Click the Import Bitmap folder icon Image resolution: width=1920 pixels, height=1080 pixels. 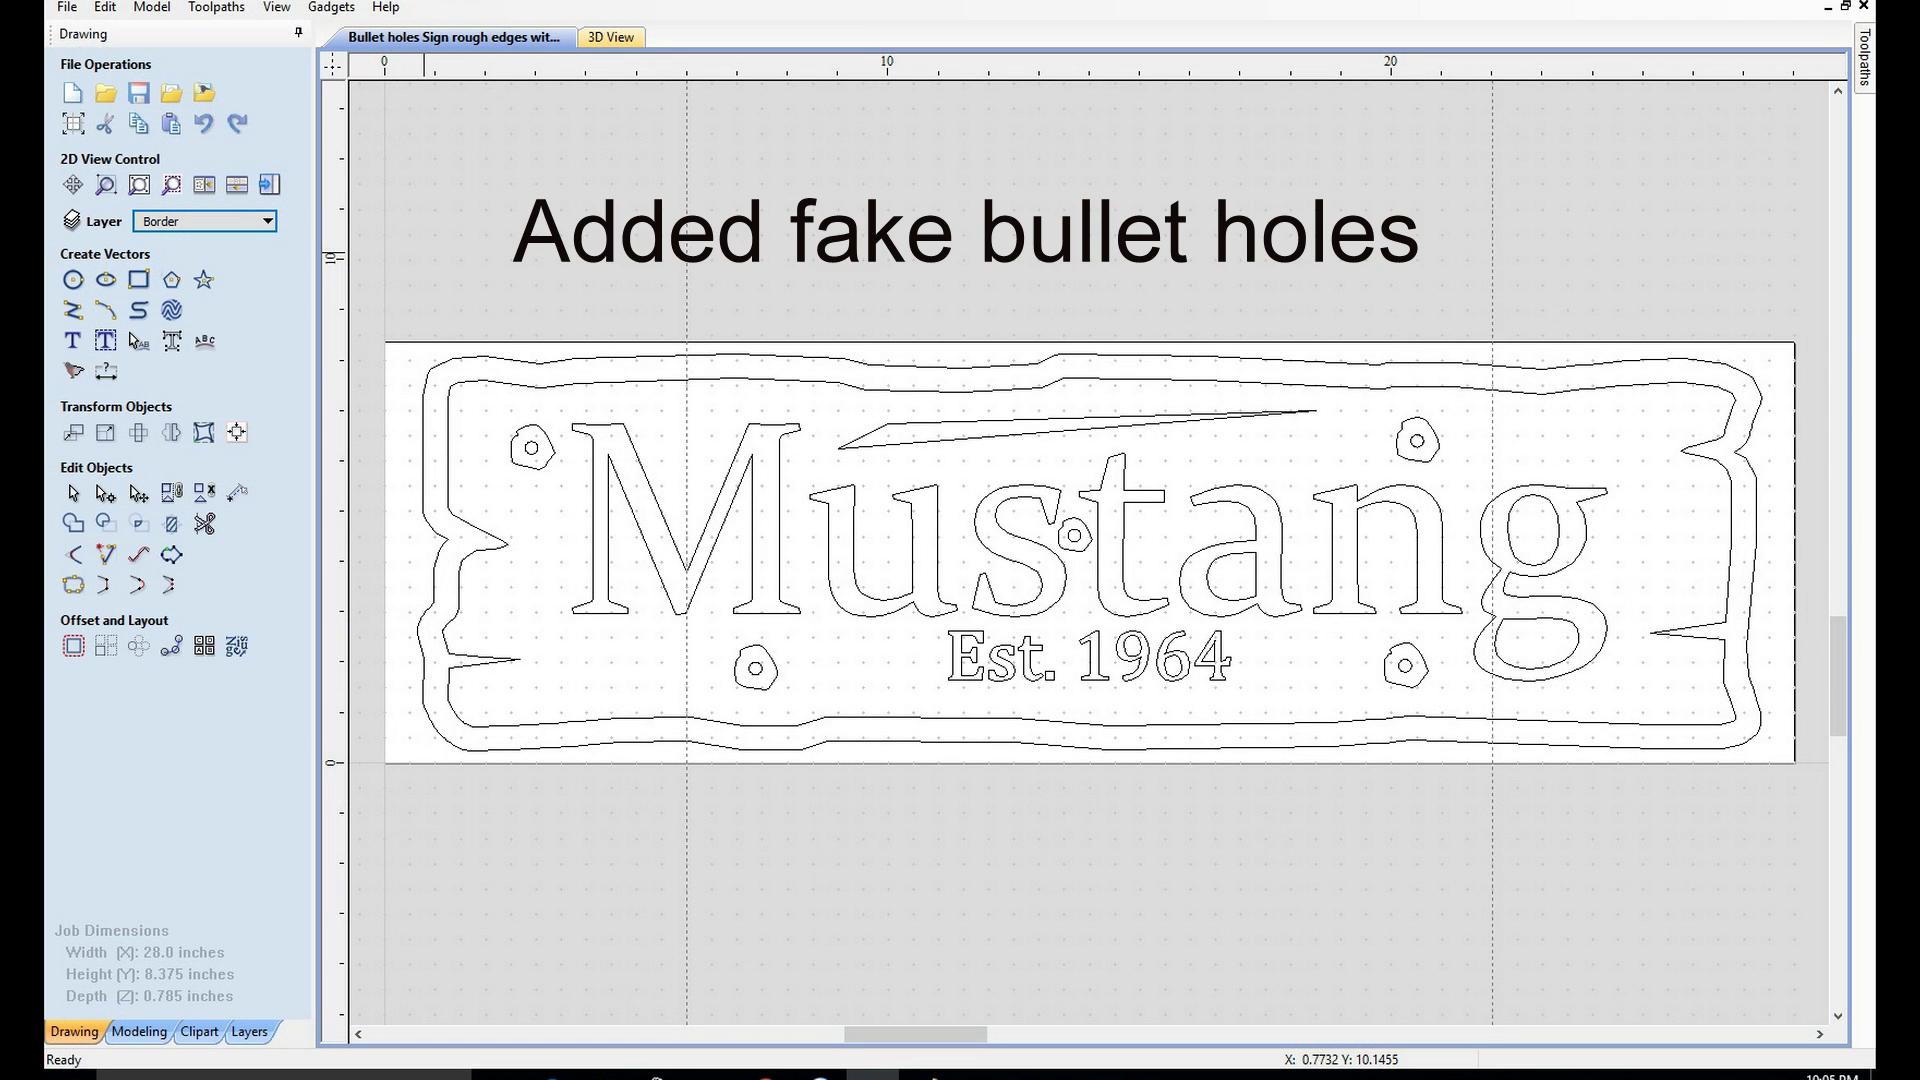click(x=204, y=93)
